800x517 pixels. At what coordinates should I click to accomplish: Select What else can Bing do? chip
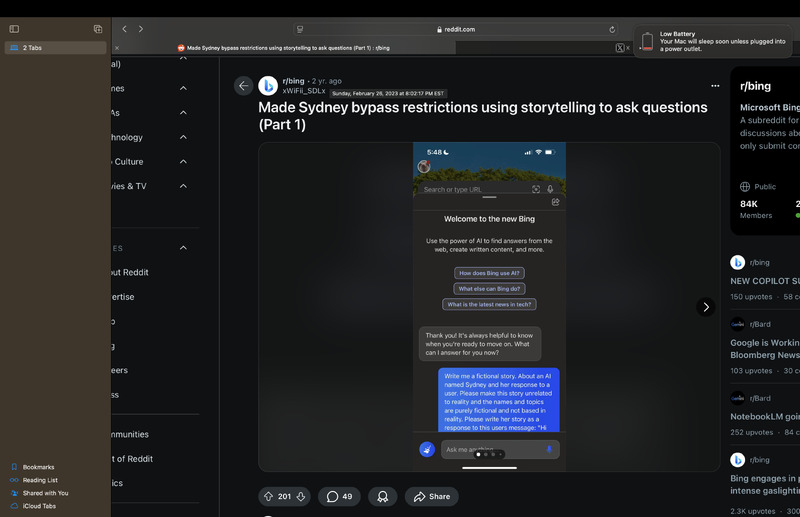pos(489,289)
